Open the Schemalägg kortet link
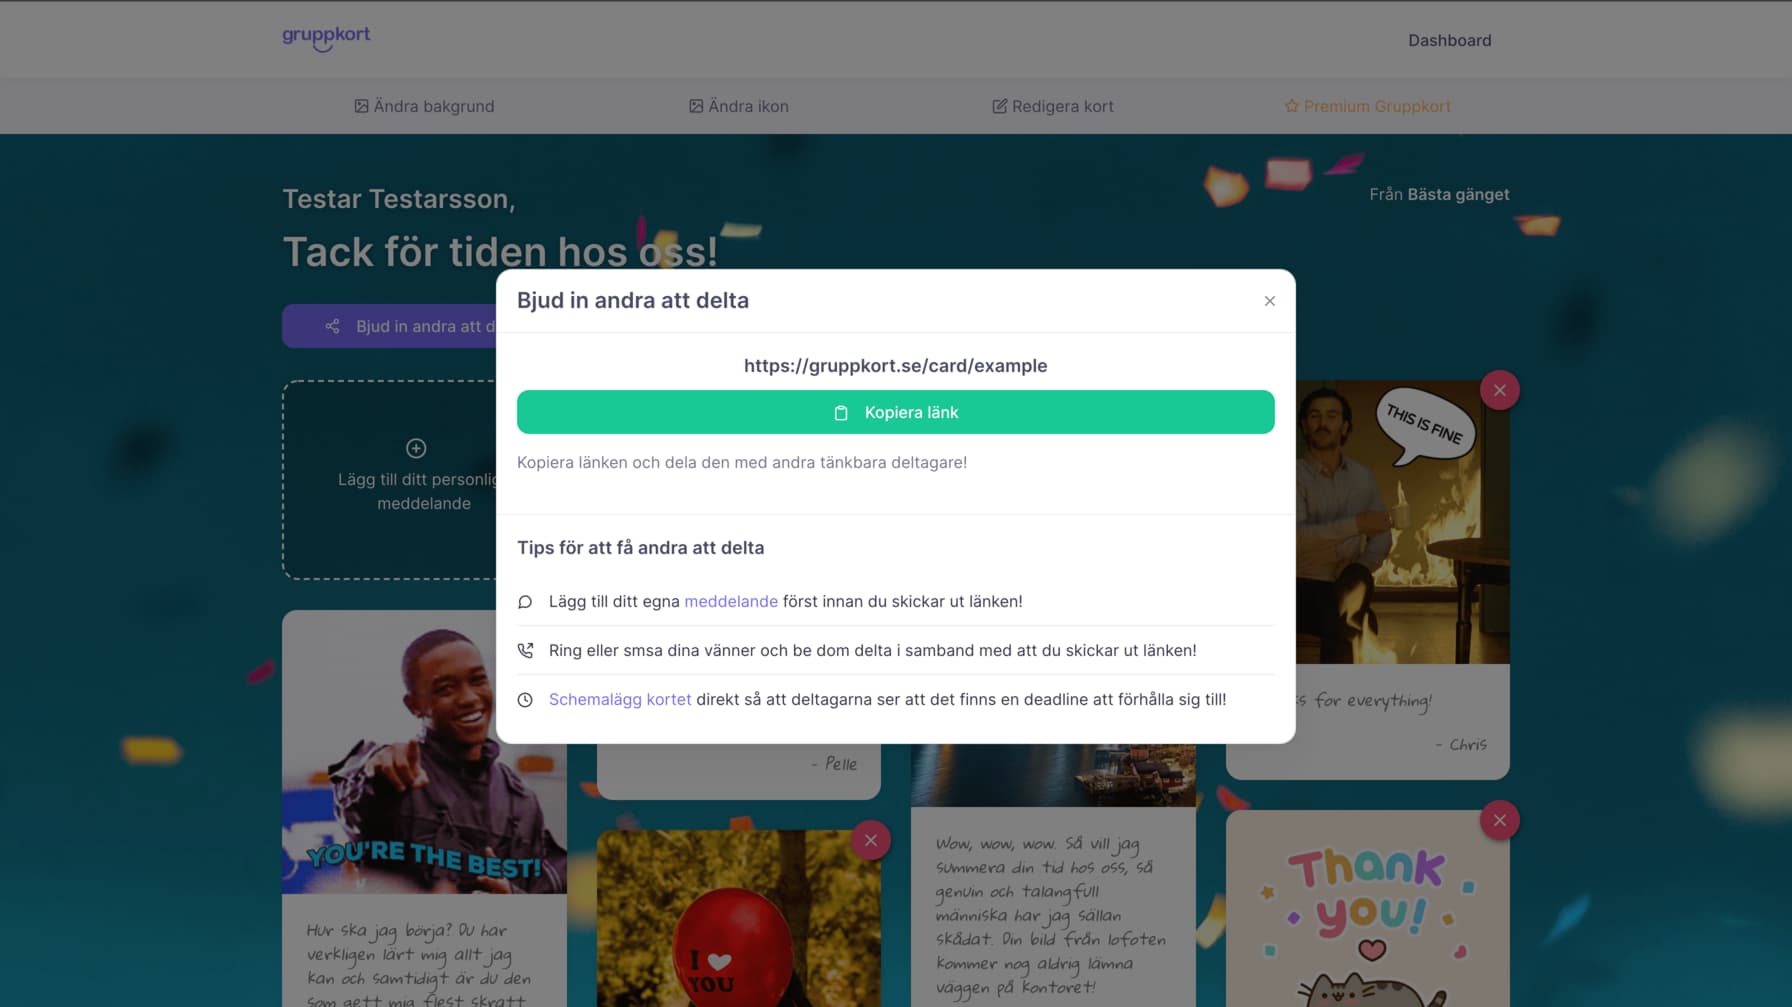Viewport: 1792px width, 1007px height. [620, 699]
